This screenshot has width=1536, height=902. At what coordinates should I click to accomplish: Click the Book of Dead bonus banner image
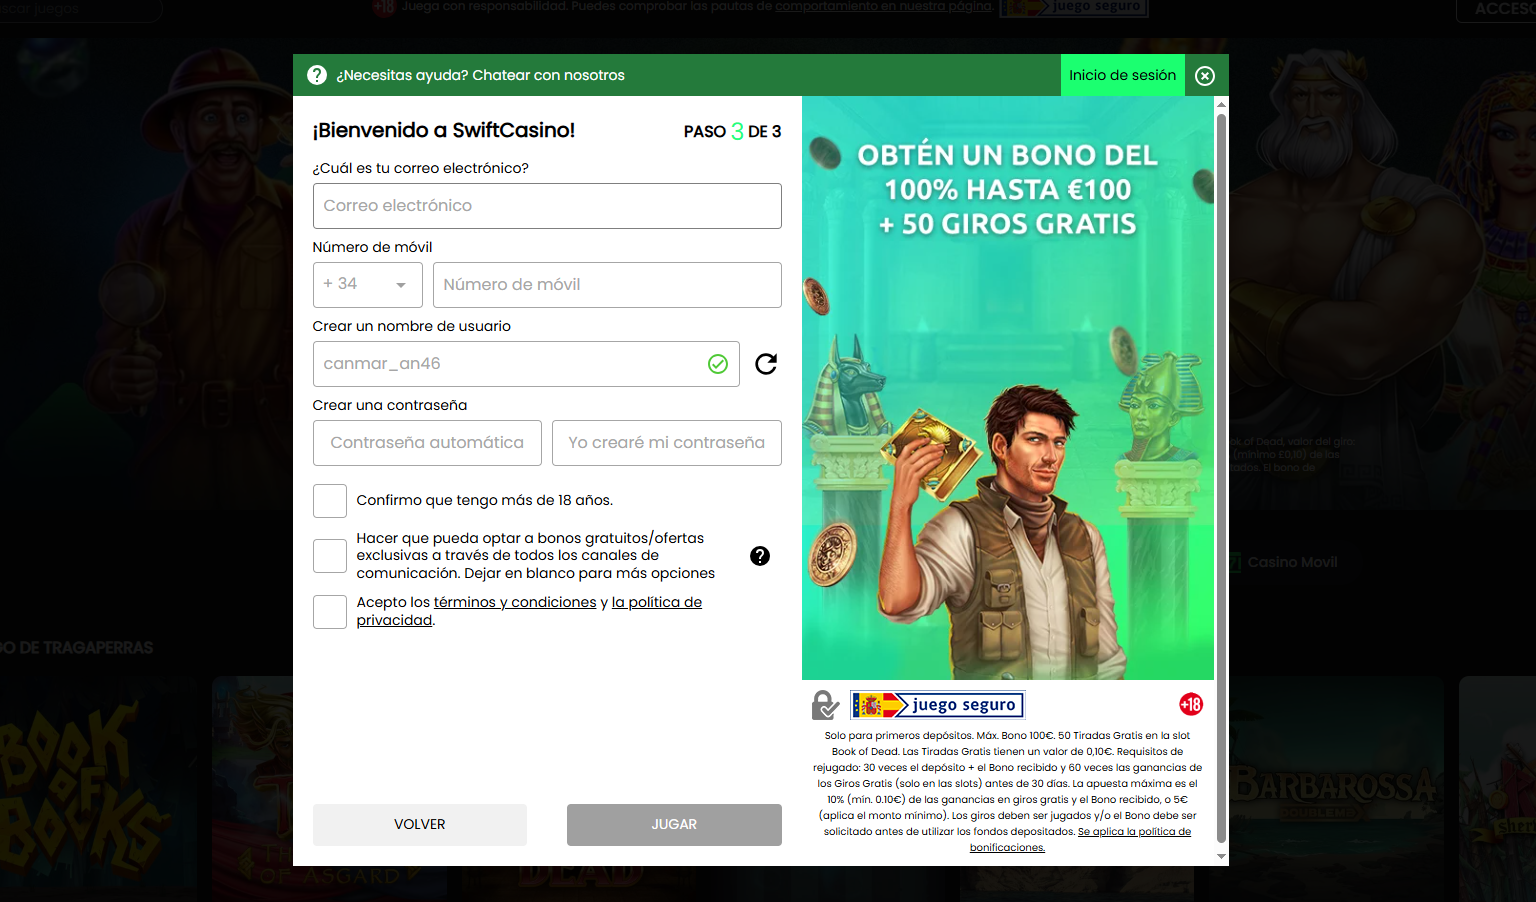(x=1008, y=388)
